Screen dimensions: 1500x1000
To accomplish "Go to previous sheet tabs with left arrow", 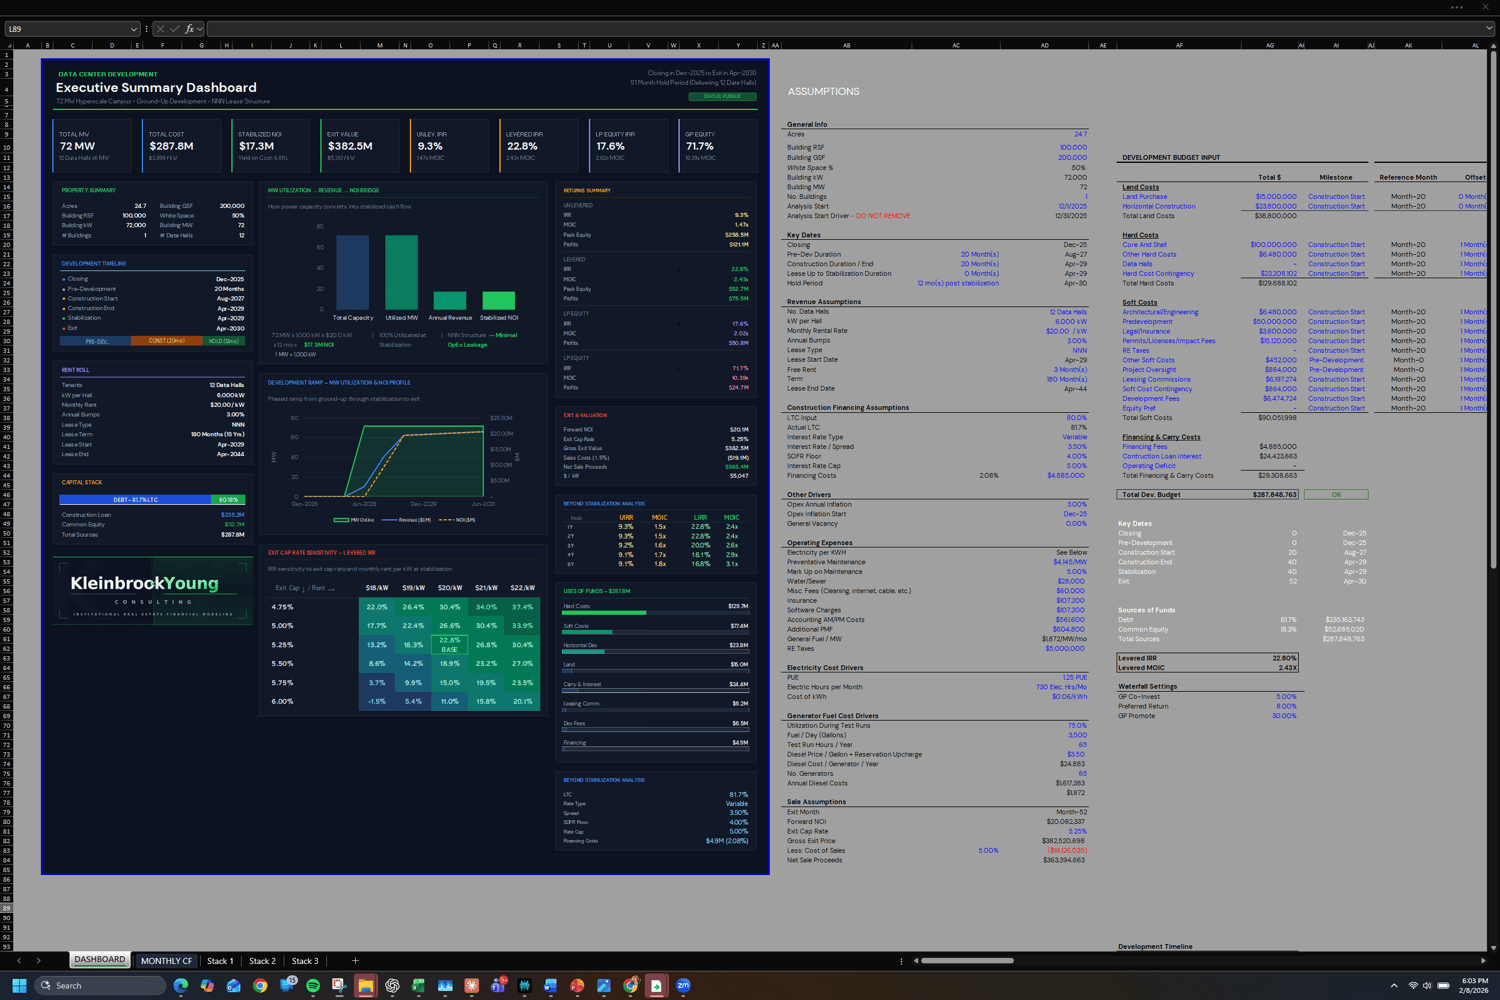I will tap(19, 961).
